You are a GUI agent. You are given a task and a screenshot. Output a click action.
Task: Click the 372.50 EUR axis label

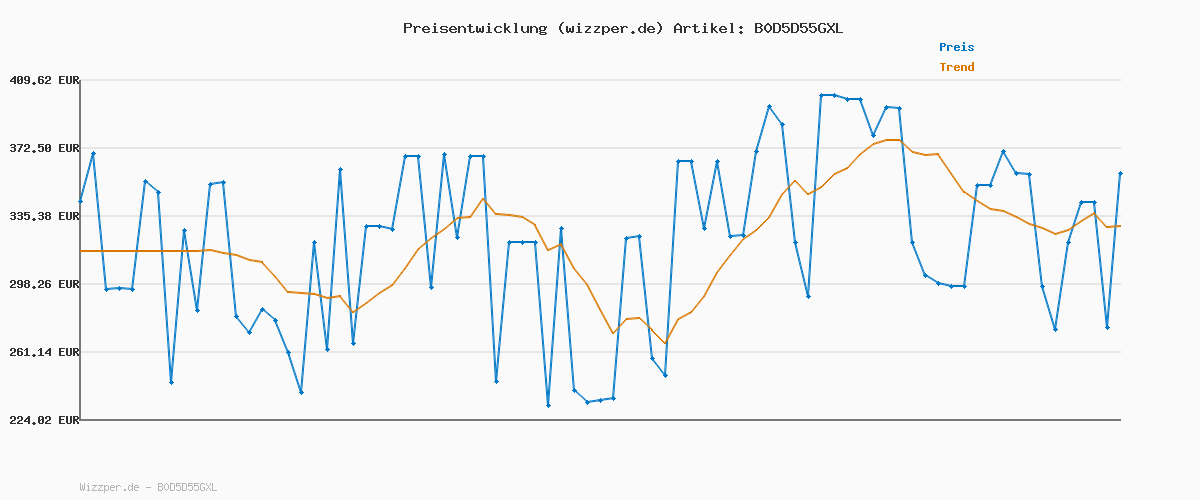(x=43, y=148)
